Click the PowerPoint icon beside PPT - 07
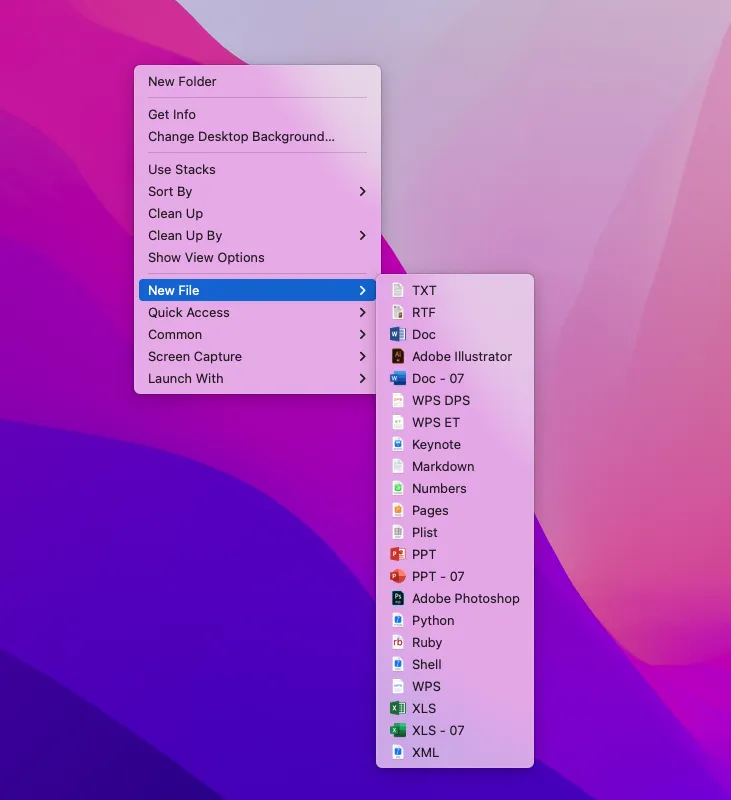Viewport: 731px width, 800px height. coord(398,576)
